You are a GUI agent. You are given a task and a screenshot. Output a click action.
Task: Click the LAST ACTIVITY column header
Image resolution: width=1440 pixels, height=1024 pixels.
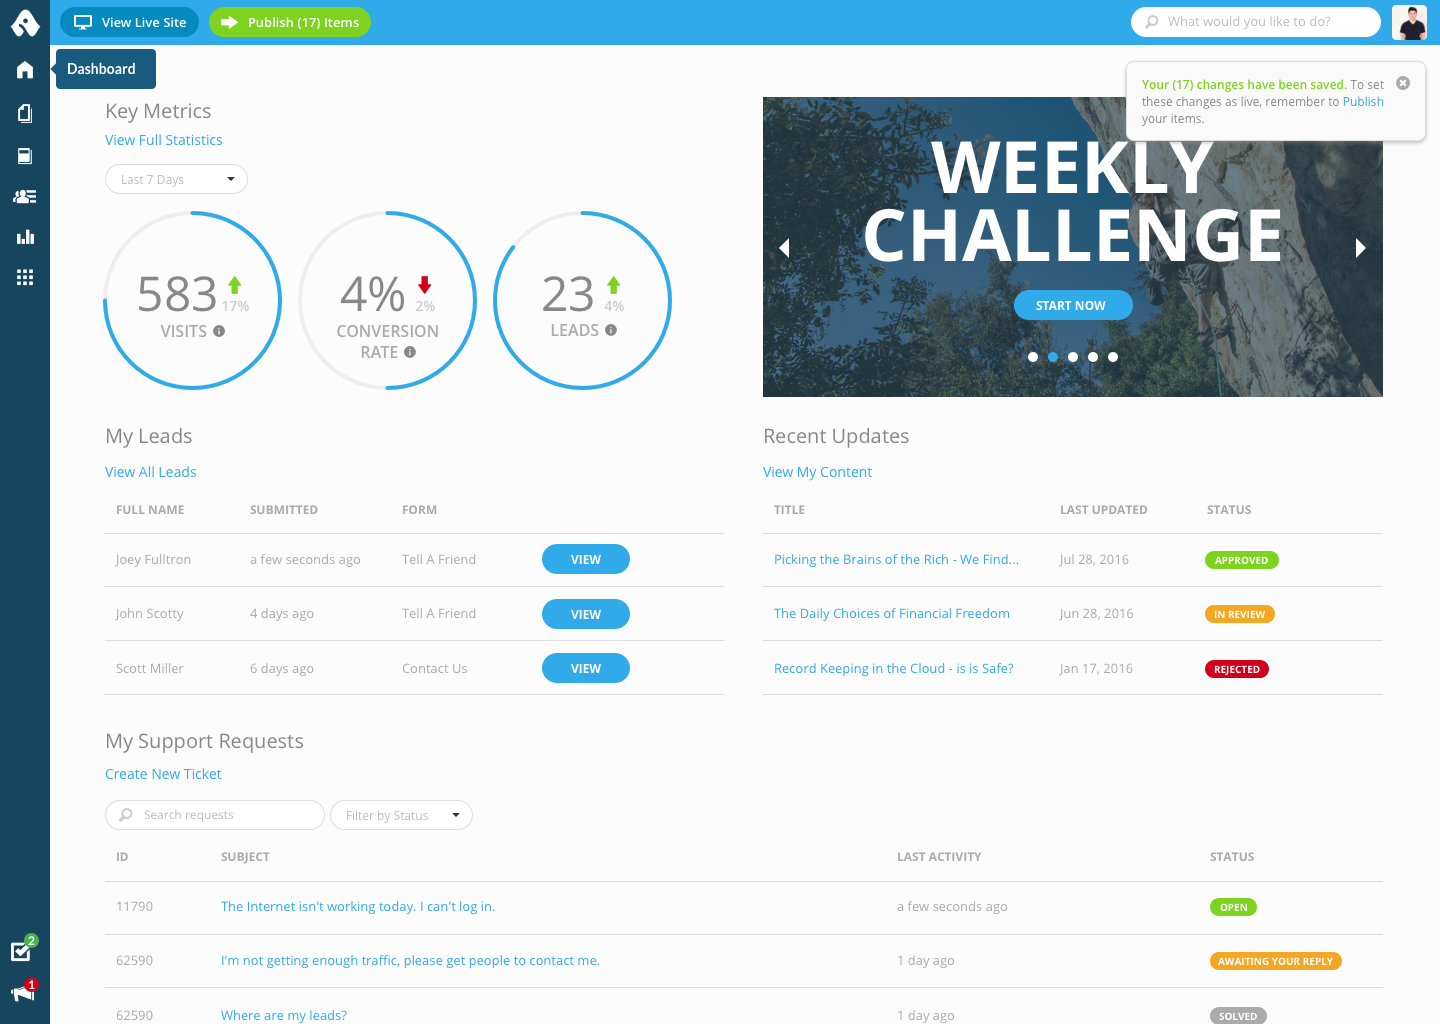[x=939, y=857]
